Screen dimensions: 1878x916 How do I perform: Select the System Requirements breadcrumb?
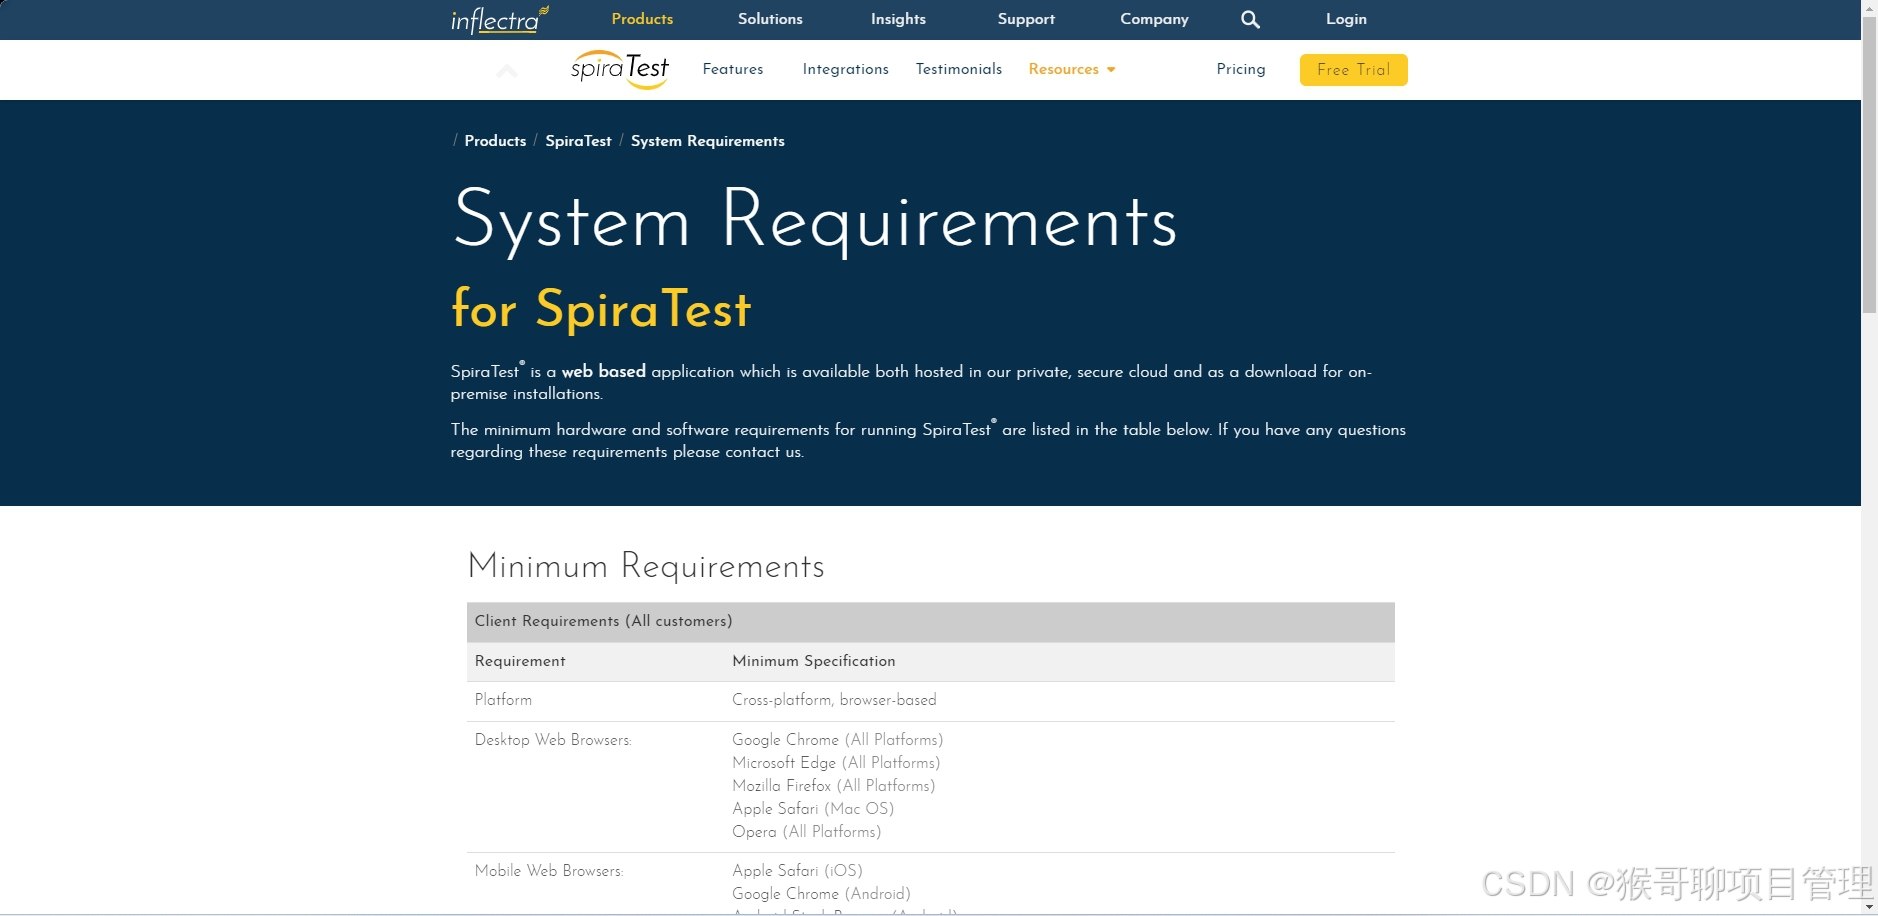(707, 141)
